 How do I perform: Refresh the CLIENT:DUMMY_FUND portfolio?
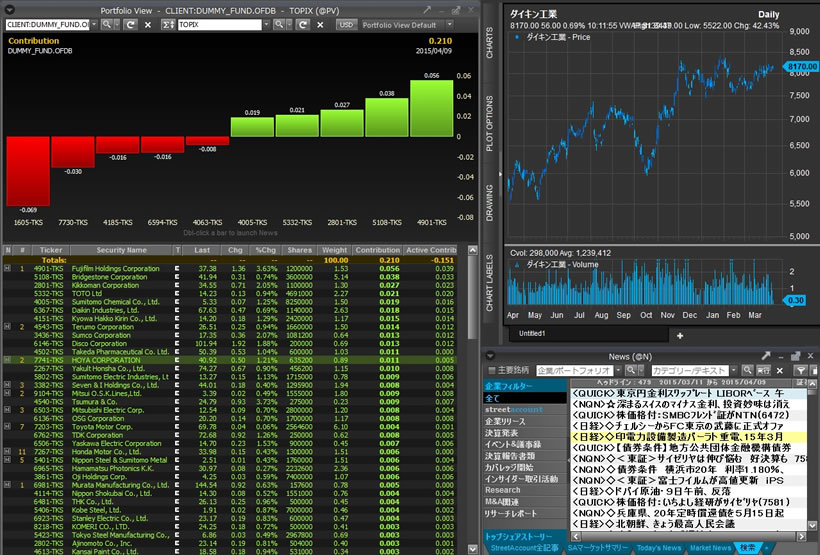point(131,25)
